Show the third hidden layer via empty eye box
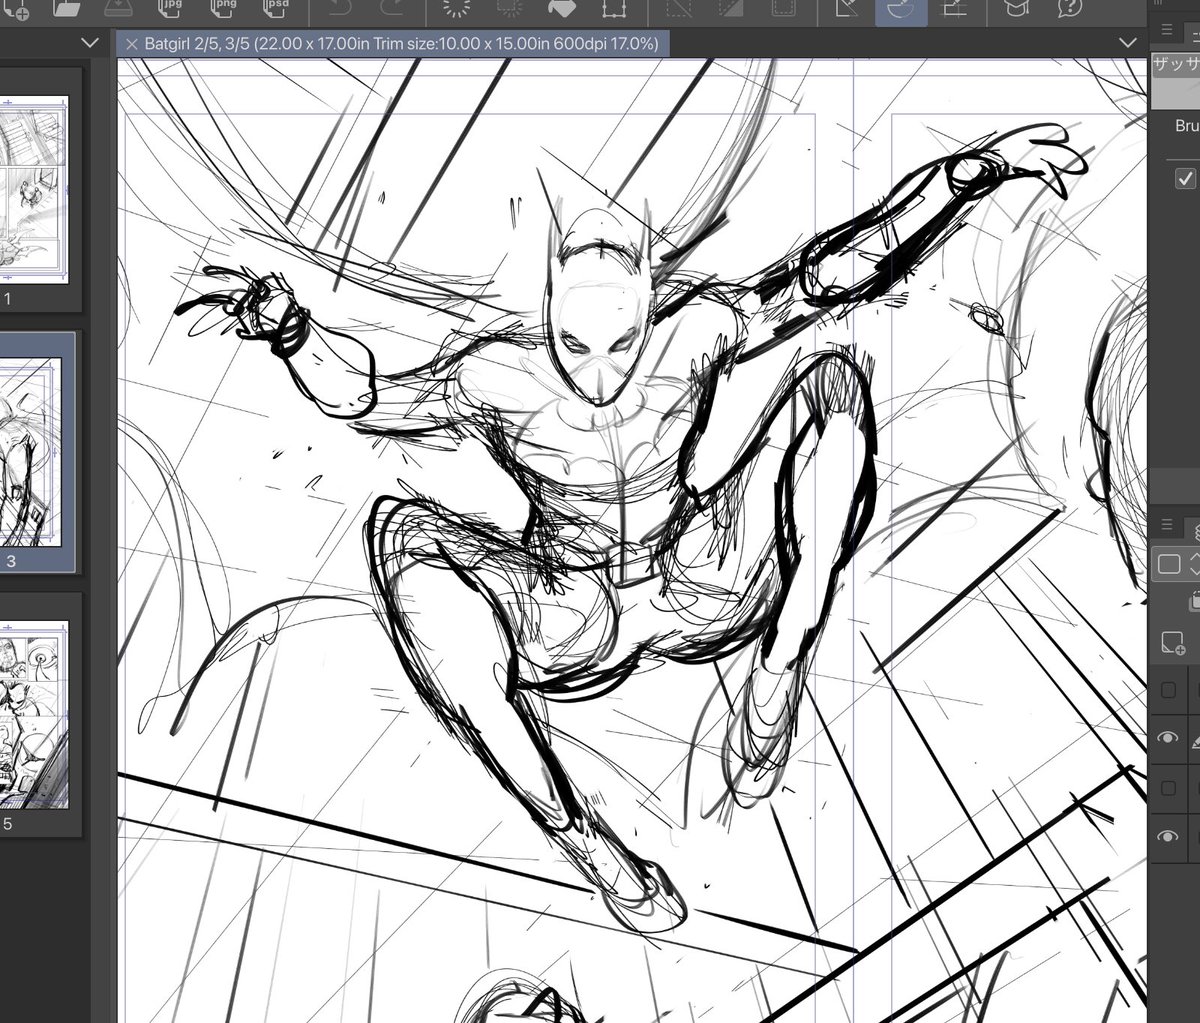 (1168, 789)
